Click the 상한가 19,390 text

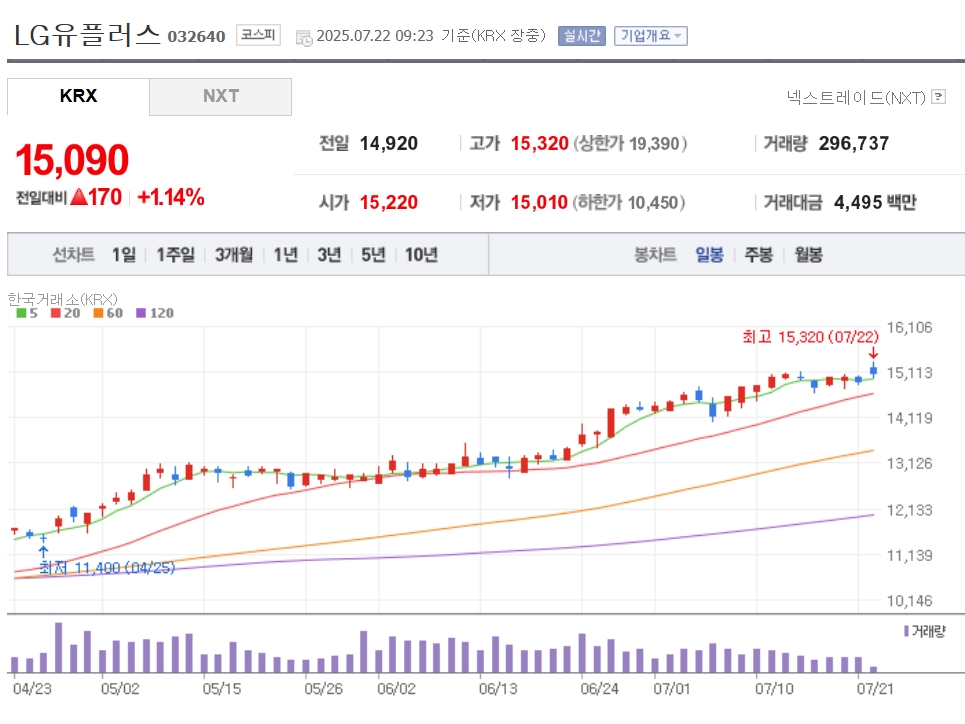point(630,143)
